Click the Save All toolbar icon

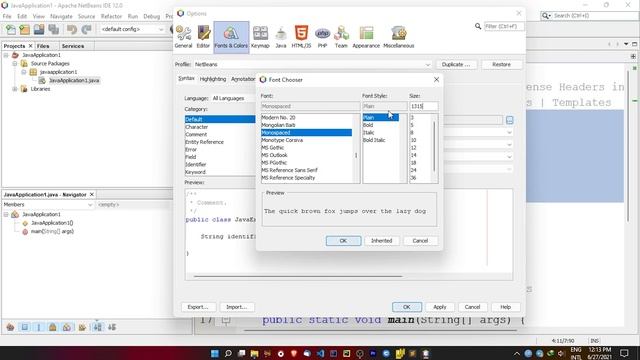point(53,29)
